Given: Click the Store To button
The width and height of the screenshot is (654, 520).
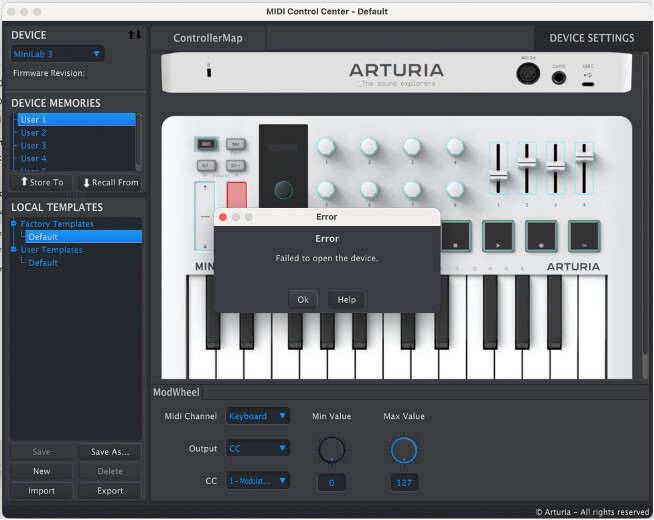Looking at the screenshot, I should click(42, 182).
